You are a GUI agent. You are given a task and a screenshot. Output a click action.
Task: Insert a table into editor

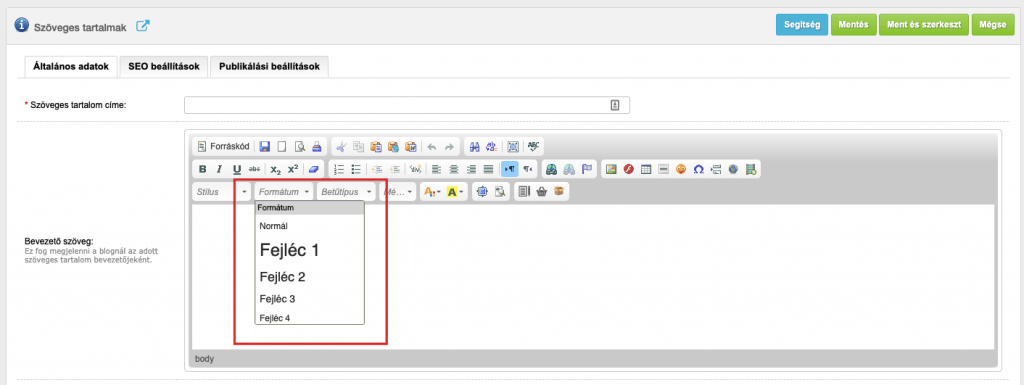(x=646, y=169)
